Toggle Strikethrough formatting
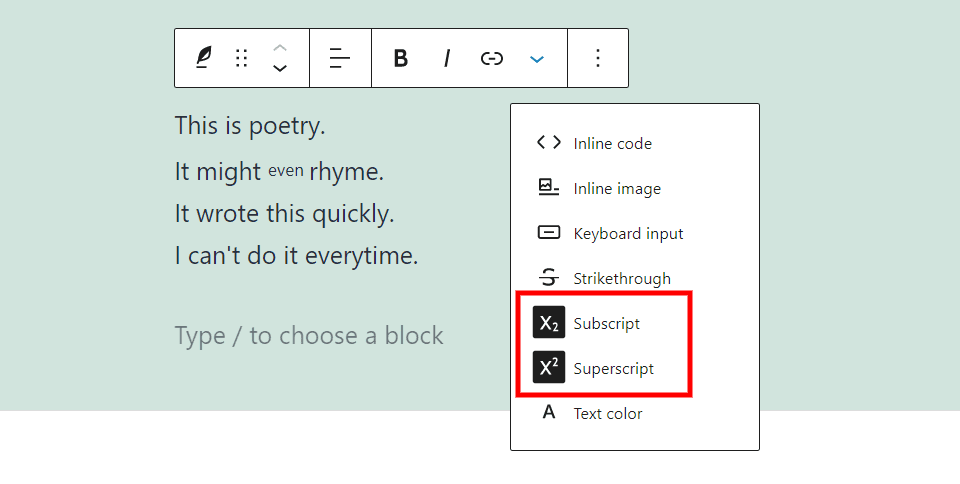Image resolution: width=960 pixels, height=484 pixels. click(x=621, y=278)
